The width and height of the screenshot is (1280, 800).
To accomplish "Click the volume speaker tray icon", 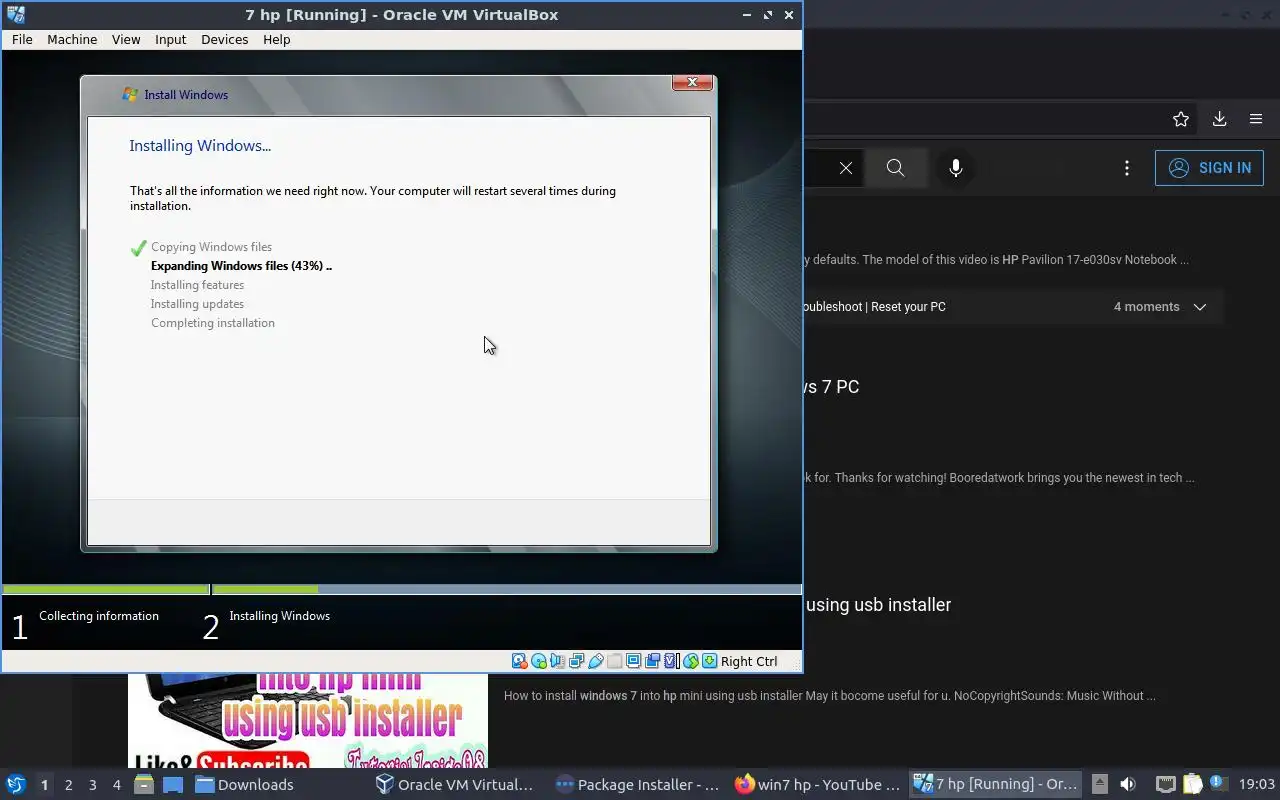I will click(x=1128, y=785).
